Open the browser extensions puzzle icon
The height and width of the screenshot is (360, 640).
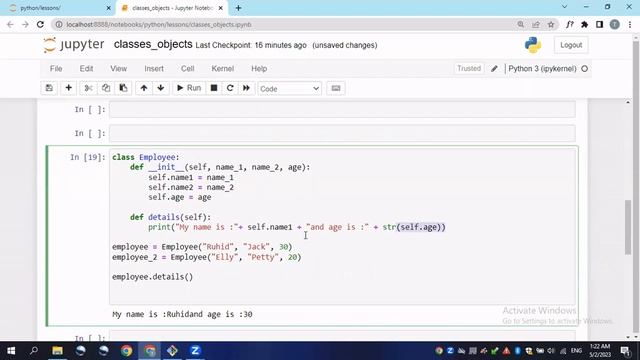tap(584, 24)
